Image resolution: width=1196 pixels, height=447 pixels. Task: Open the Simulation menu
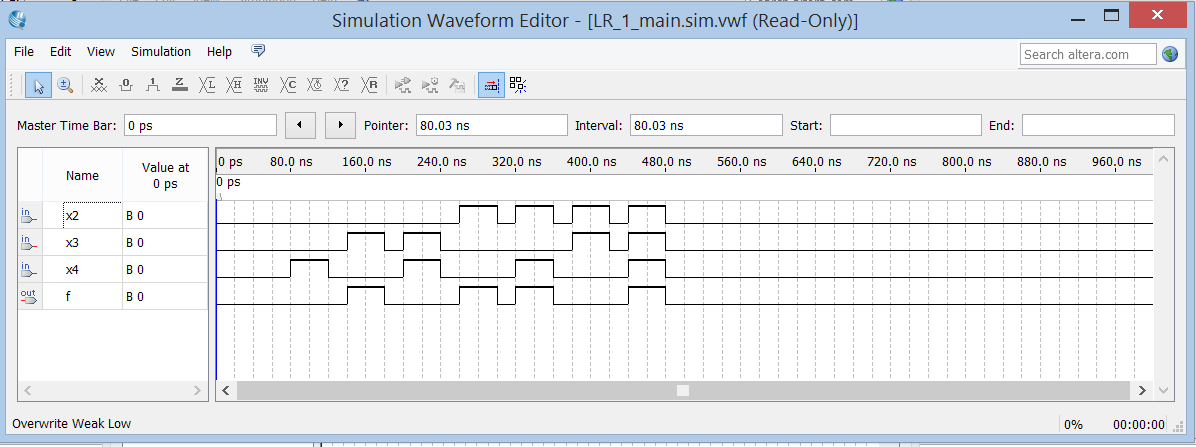[161, 52]
